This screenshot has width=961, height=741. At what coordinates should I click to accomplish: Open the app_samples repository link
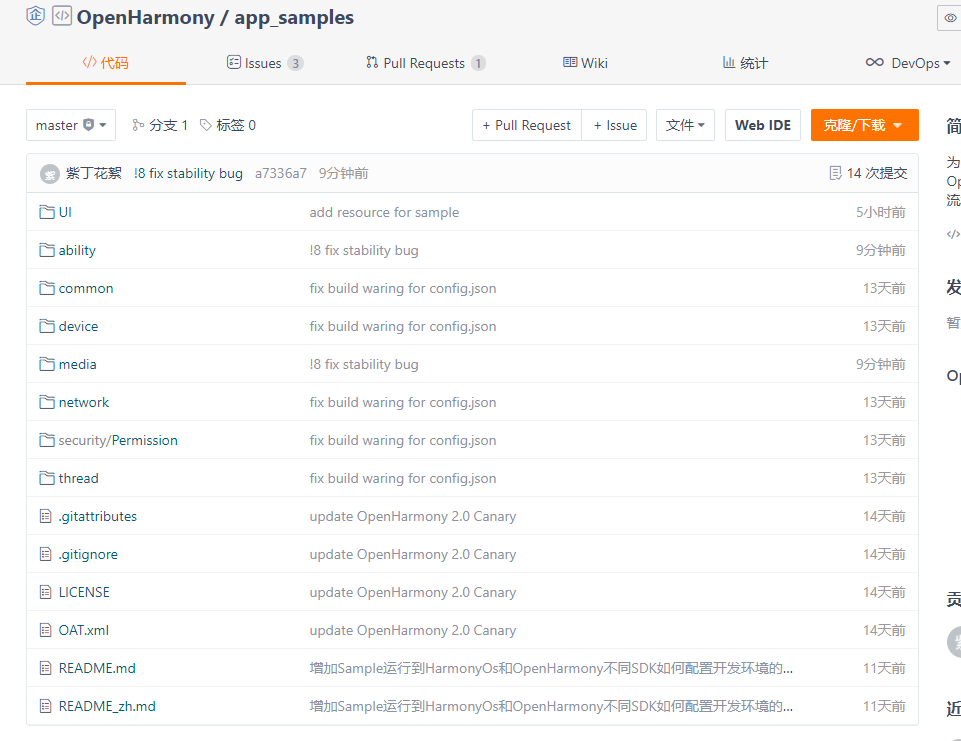click(294, 17)
